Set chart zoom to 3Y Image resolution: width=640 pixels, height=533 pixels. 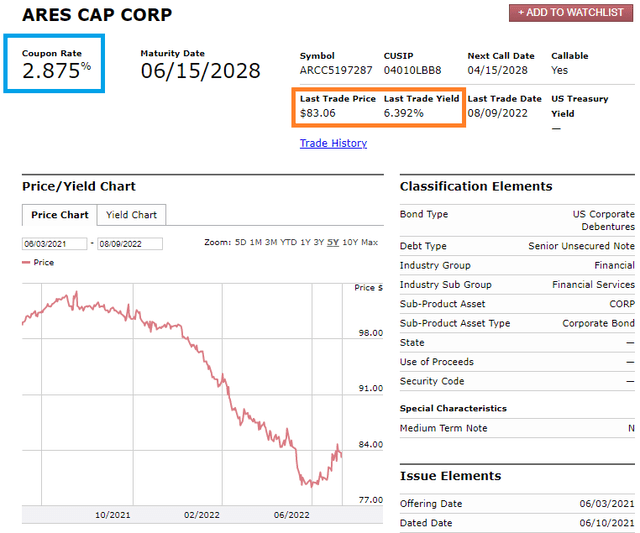pos(318,242)
